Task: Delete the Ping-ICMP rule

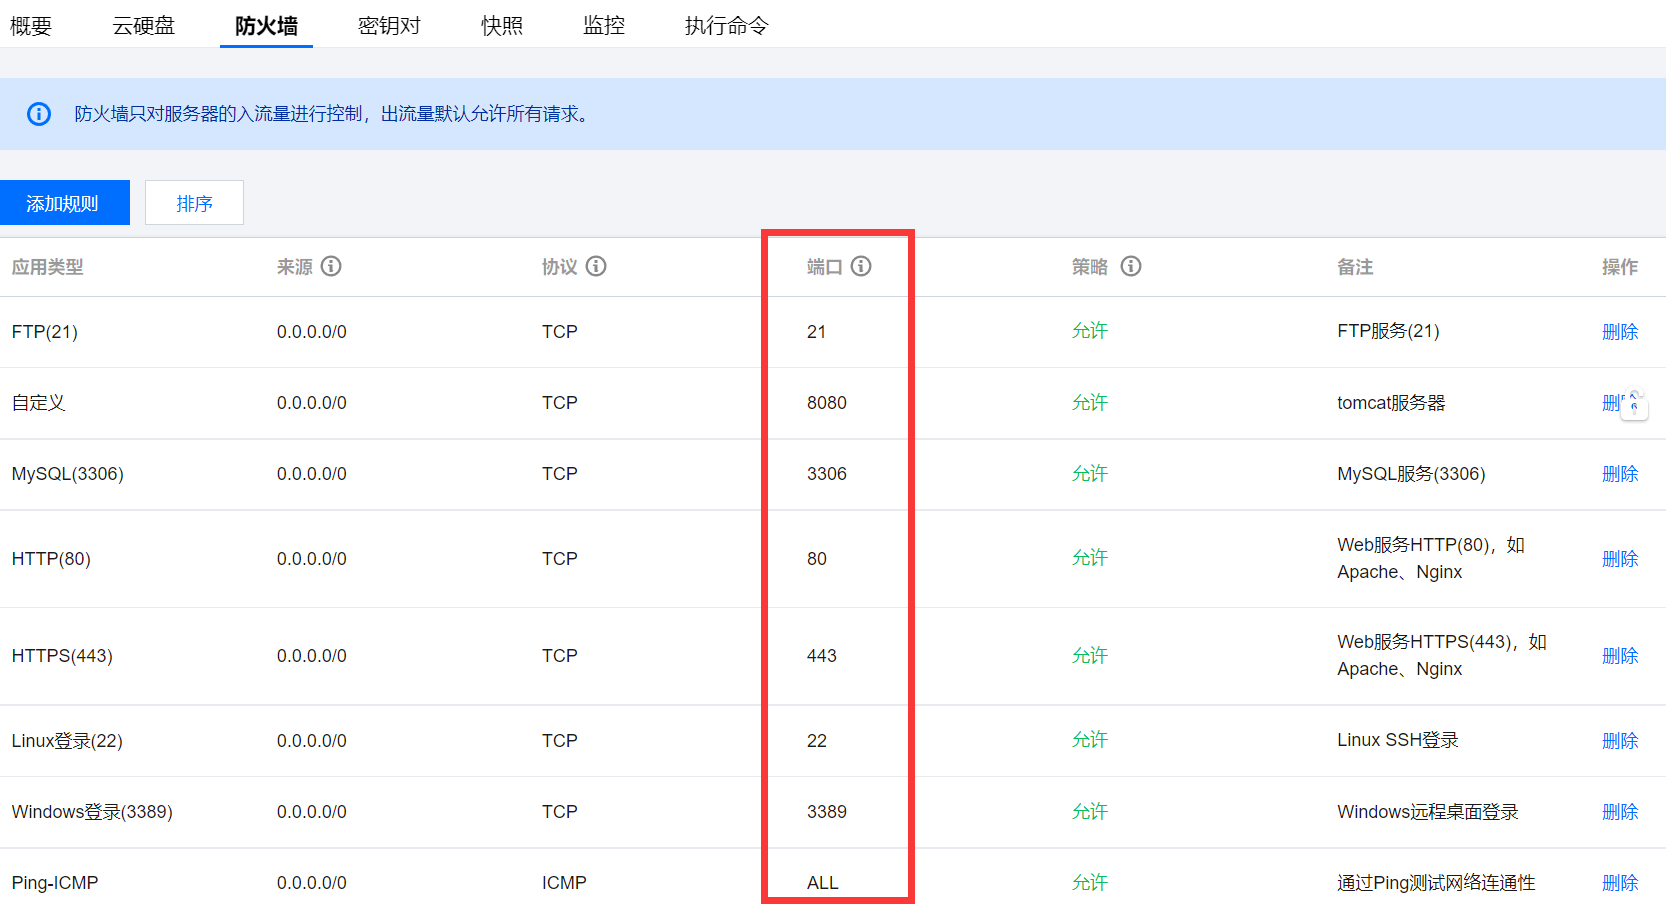Action: (x=1620, y=883)
